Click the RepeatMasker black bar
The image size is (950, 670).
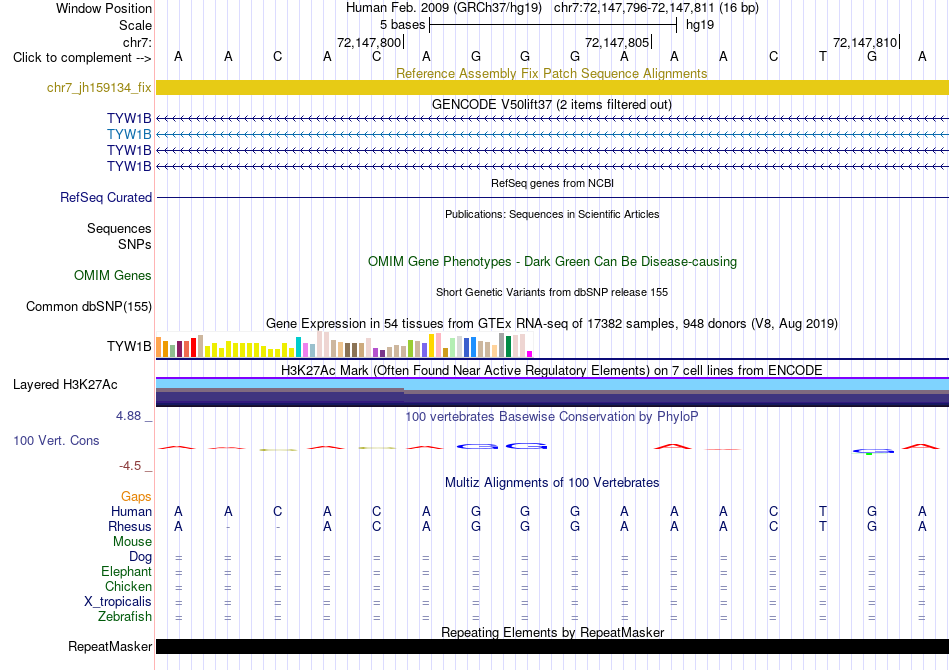(552, 646)
